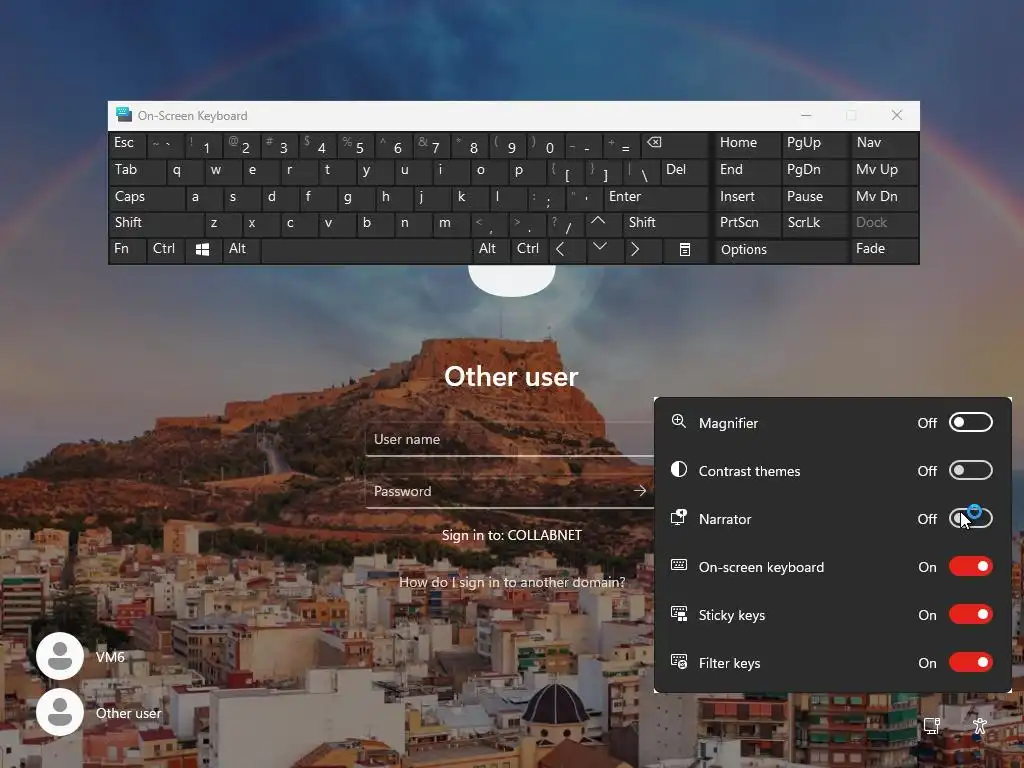Click the Filter keys icon
The height and width of the screenshot is (768, 1024).
click(x=679, y=662)
